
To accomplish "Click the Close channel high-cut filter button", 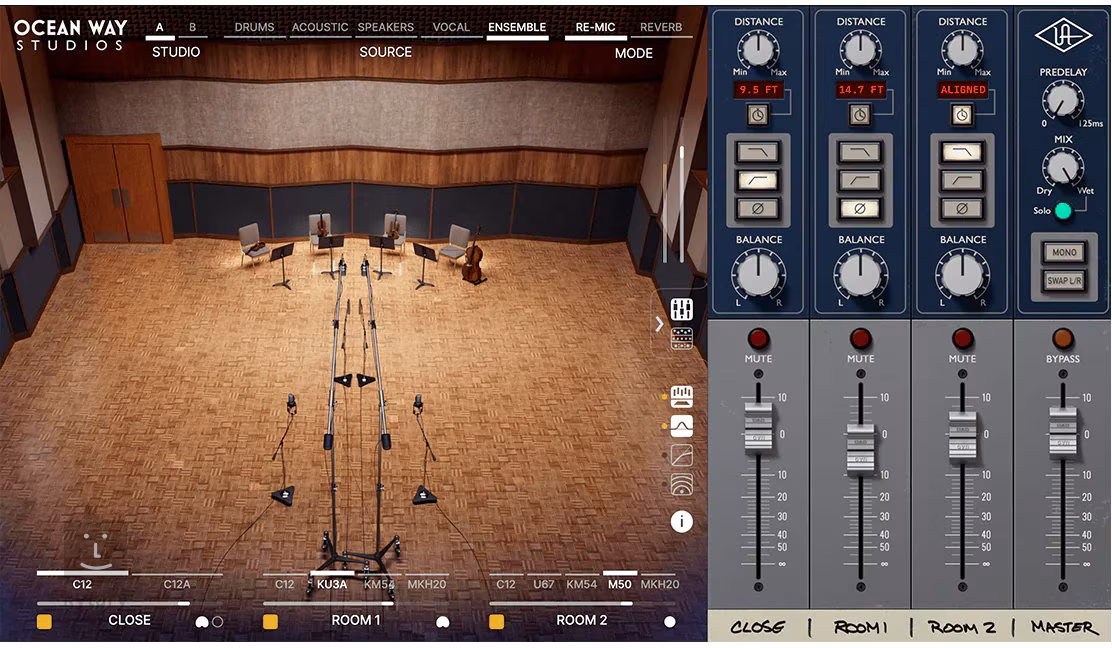I will tap(758, 152).
